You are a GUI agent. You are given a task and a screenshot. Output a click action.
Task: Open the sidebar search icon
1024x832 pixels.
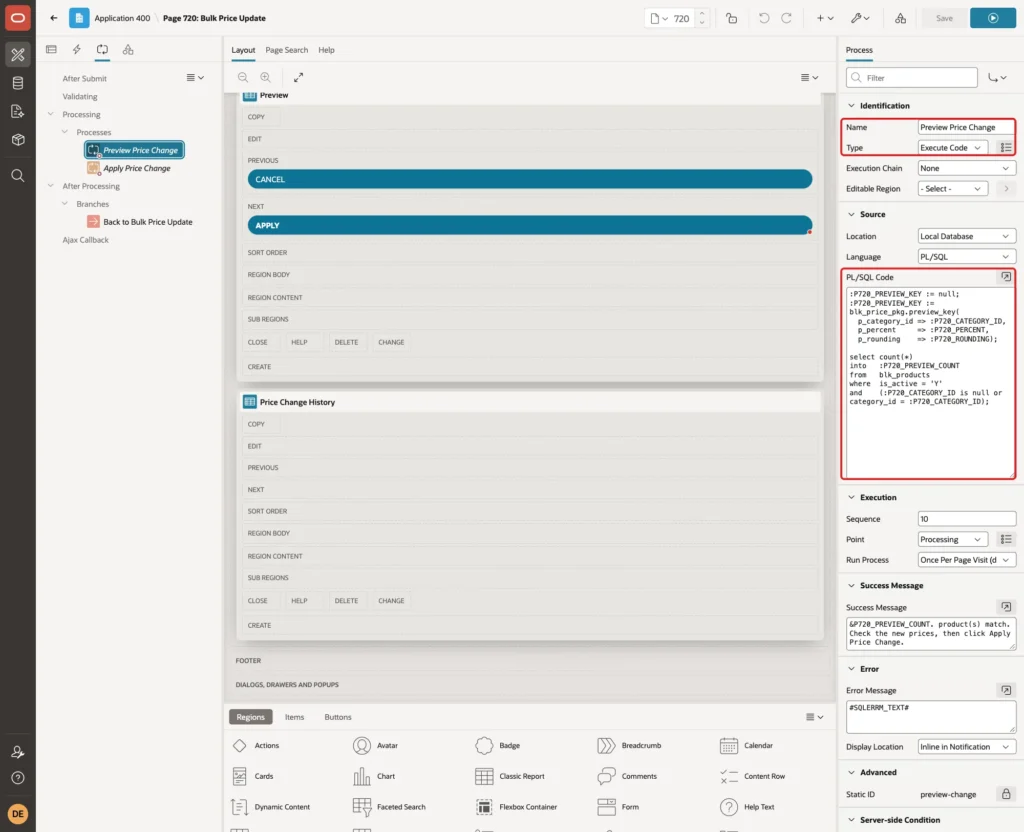[18, 176]
